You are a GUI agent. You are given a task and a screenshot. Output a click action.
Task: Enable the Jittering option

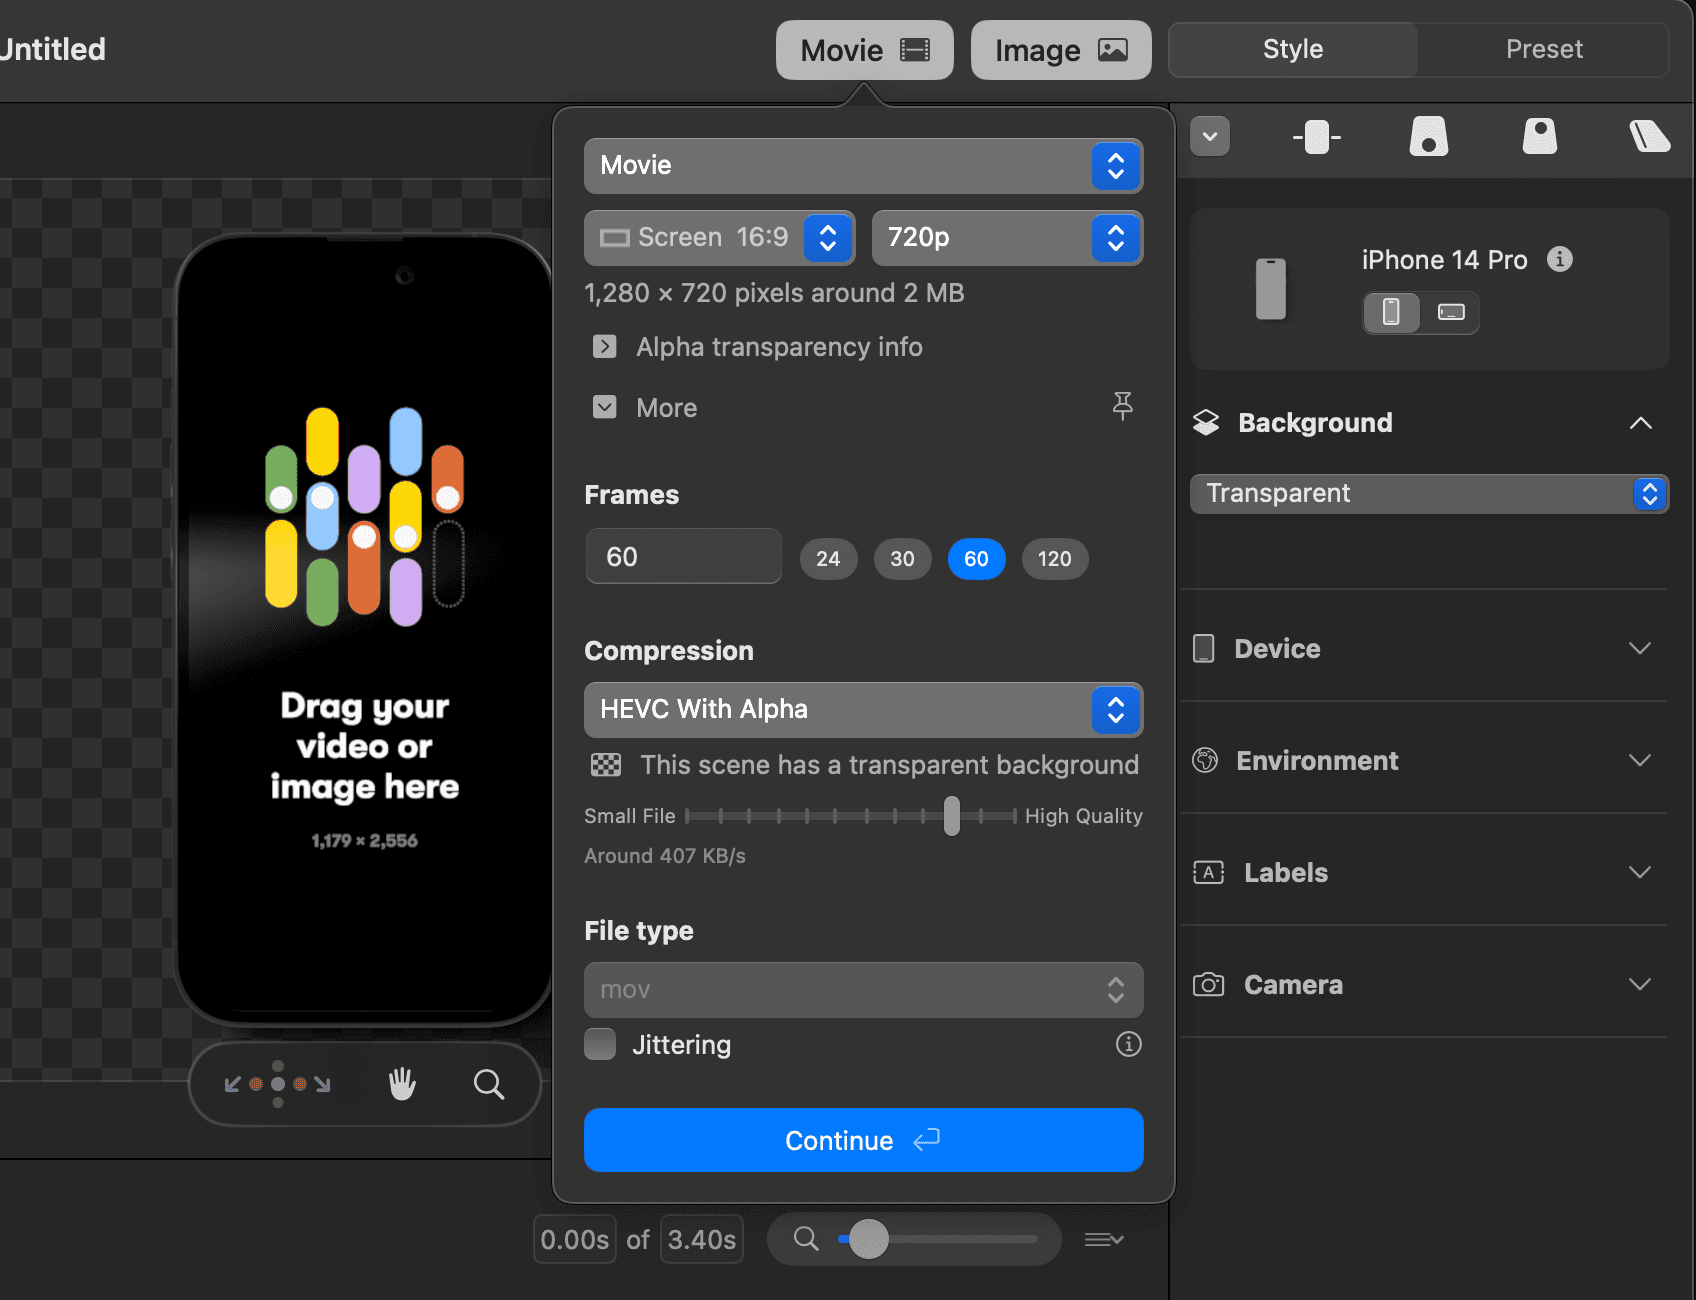tap(600, 1044)
